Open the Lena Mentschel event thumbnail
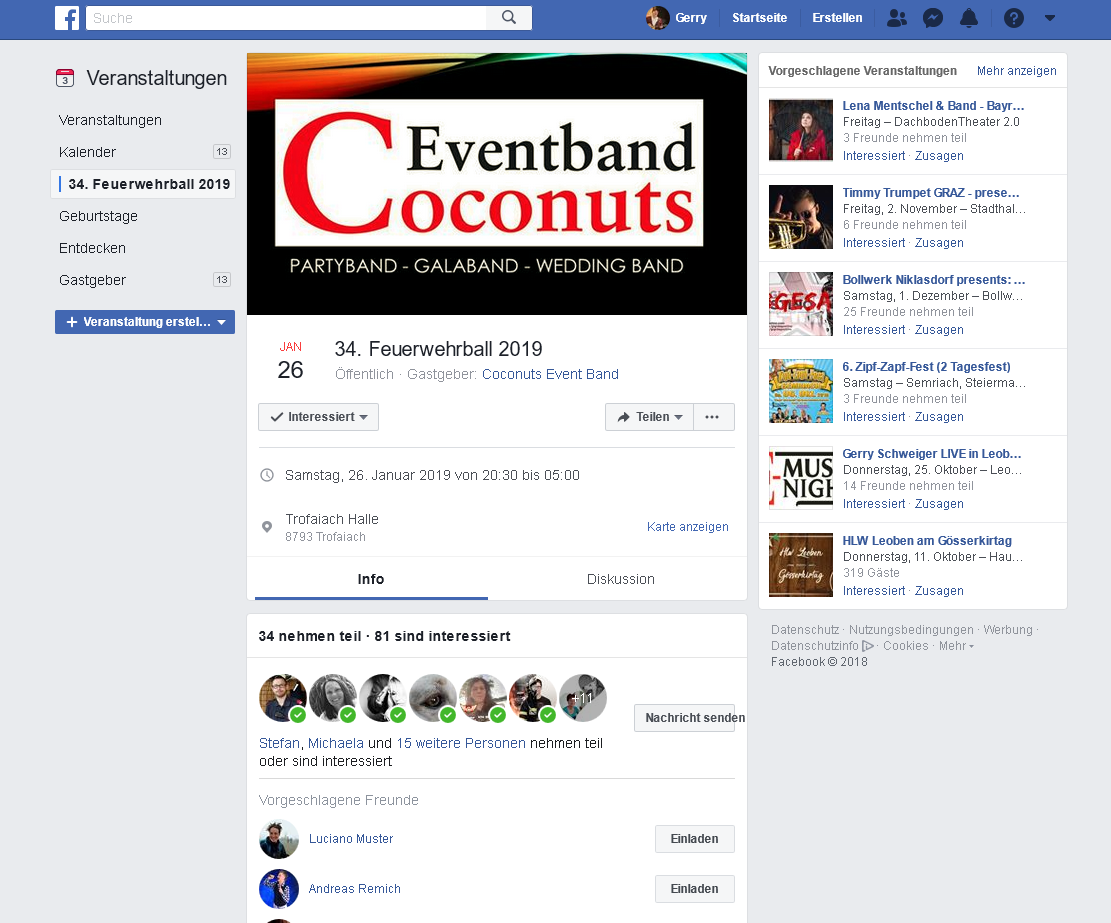The image size is (1111, 923). 801,130
